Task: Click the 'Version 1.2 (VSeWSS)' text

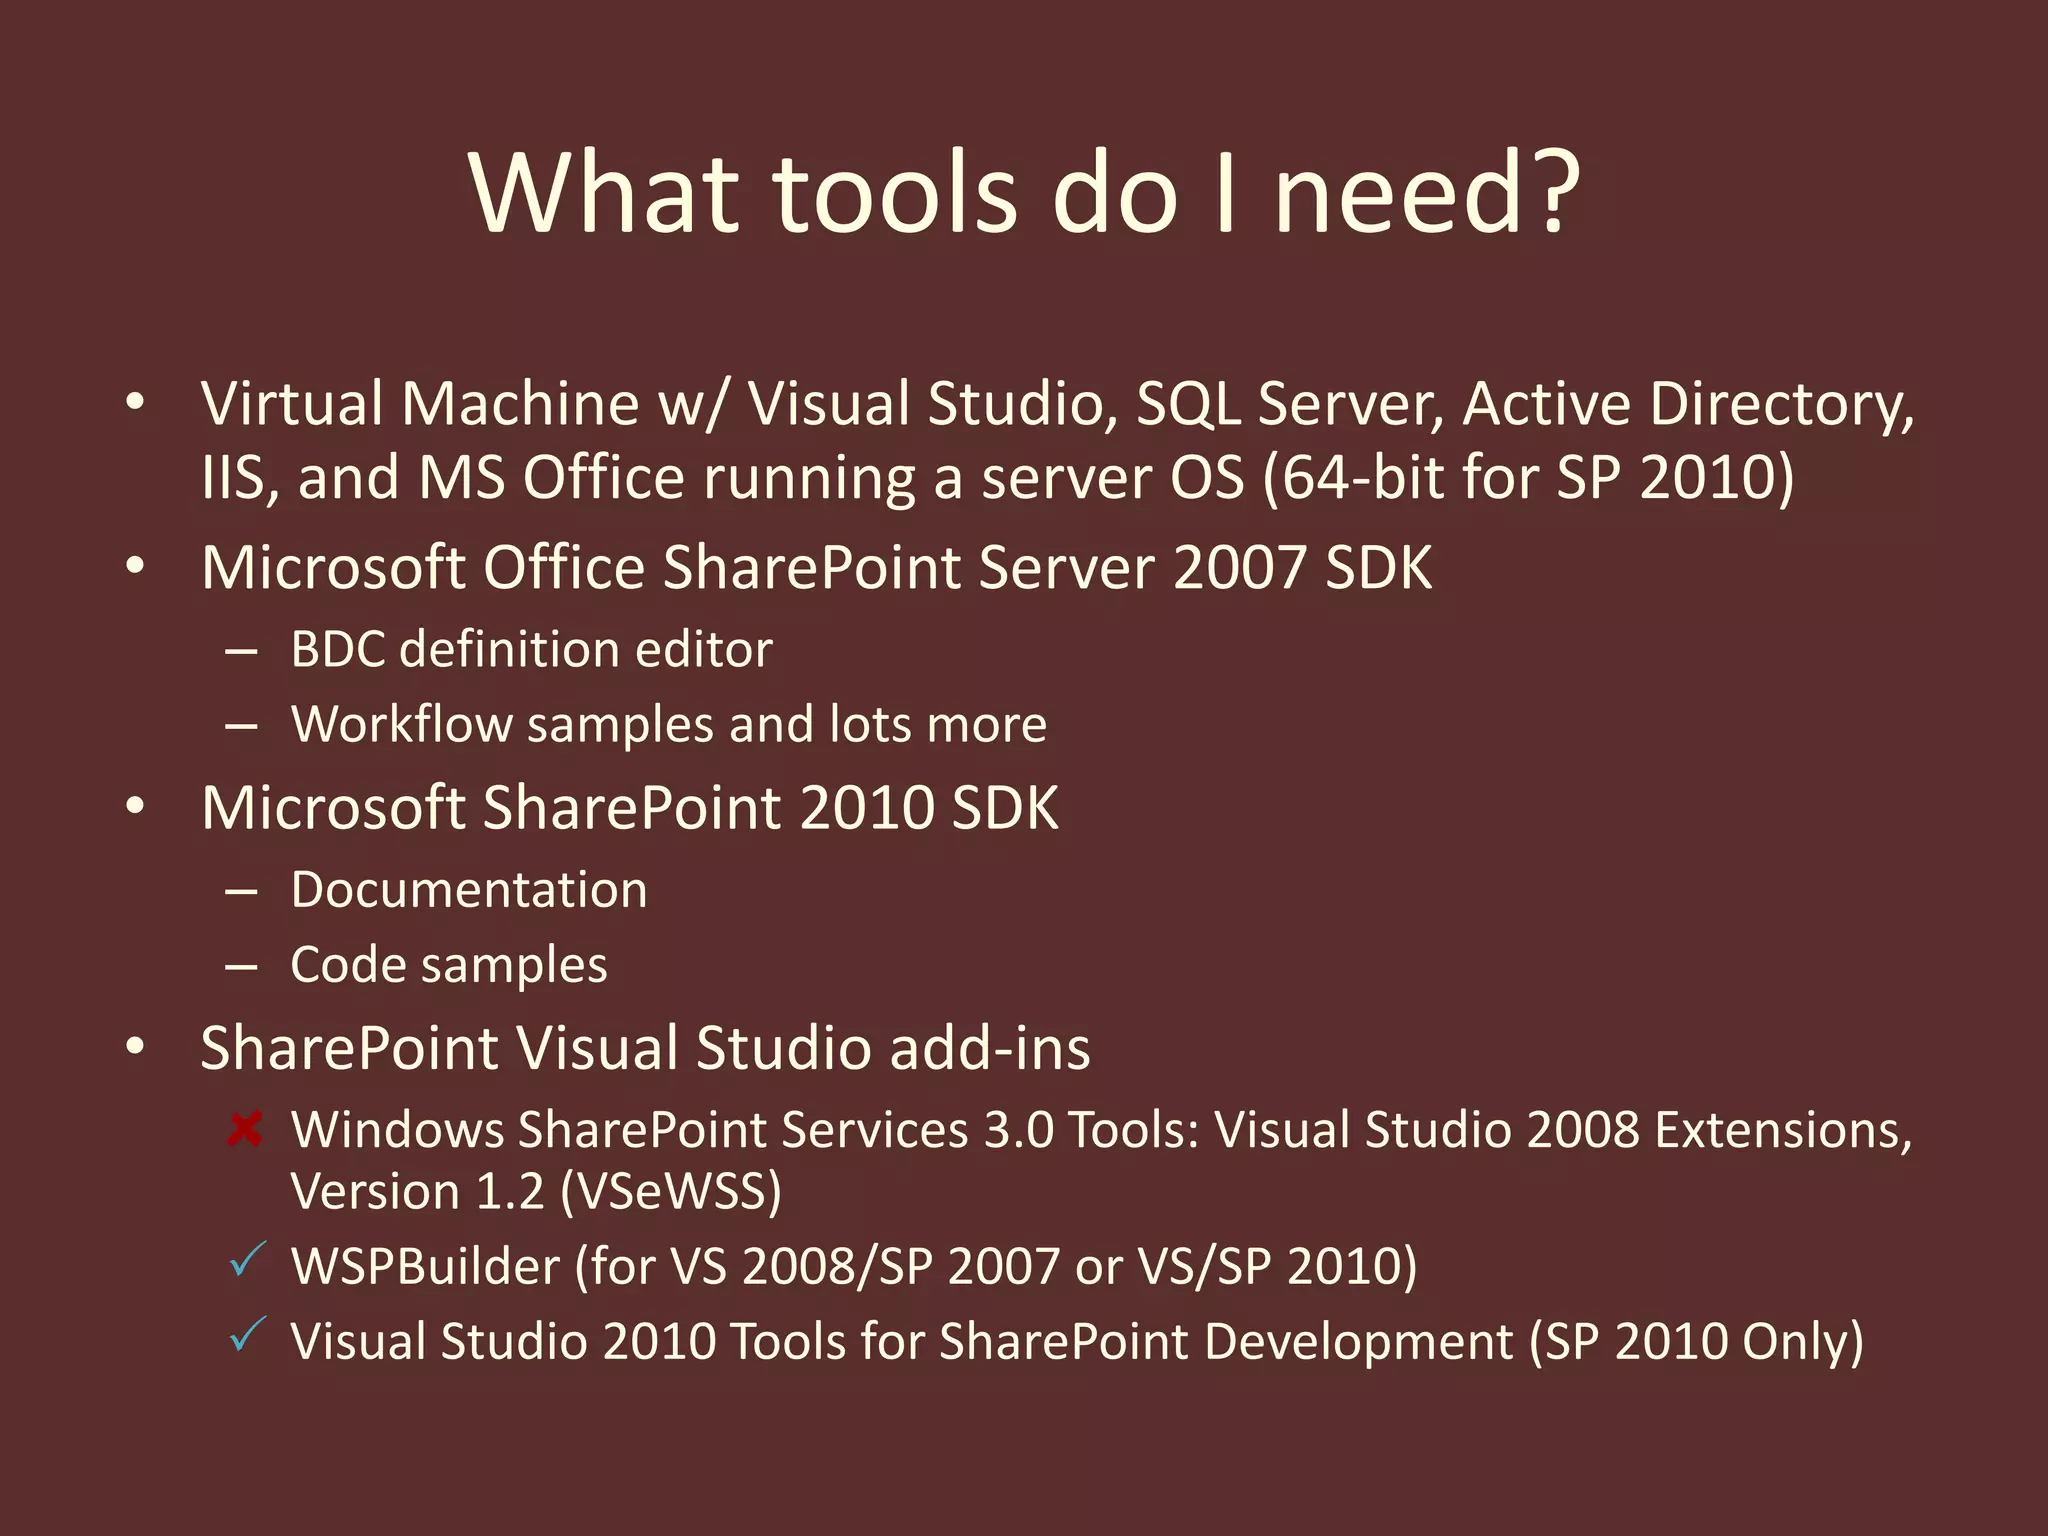Action: click(x=536, y=1192)
